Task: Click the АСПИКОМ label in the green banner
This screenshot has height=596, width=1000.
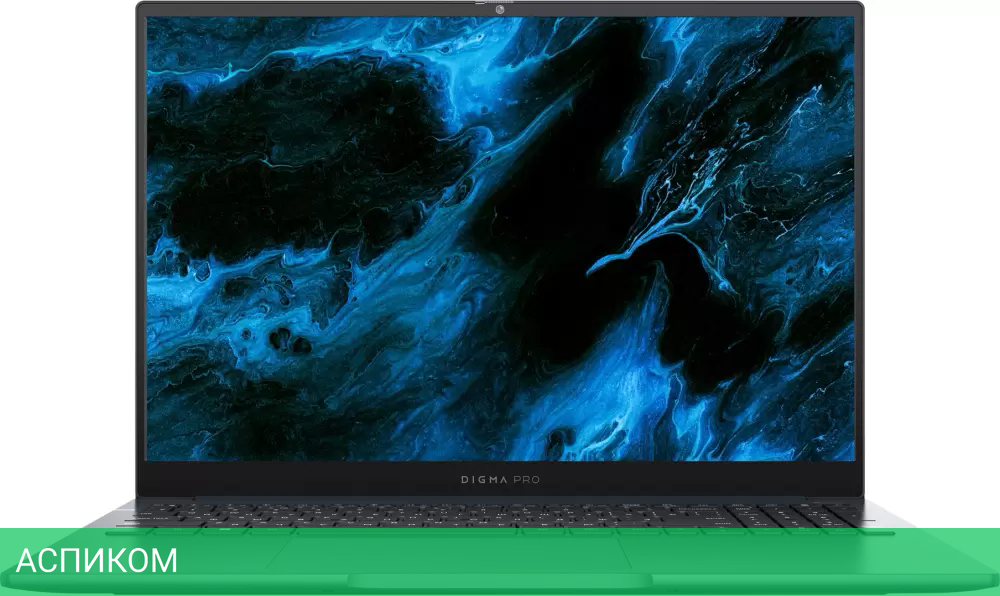Action: (96, 561)
